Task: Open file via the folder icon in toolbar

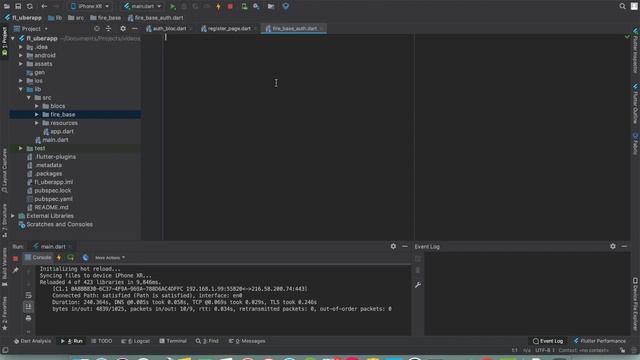Action: [x=7, y=6]
